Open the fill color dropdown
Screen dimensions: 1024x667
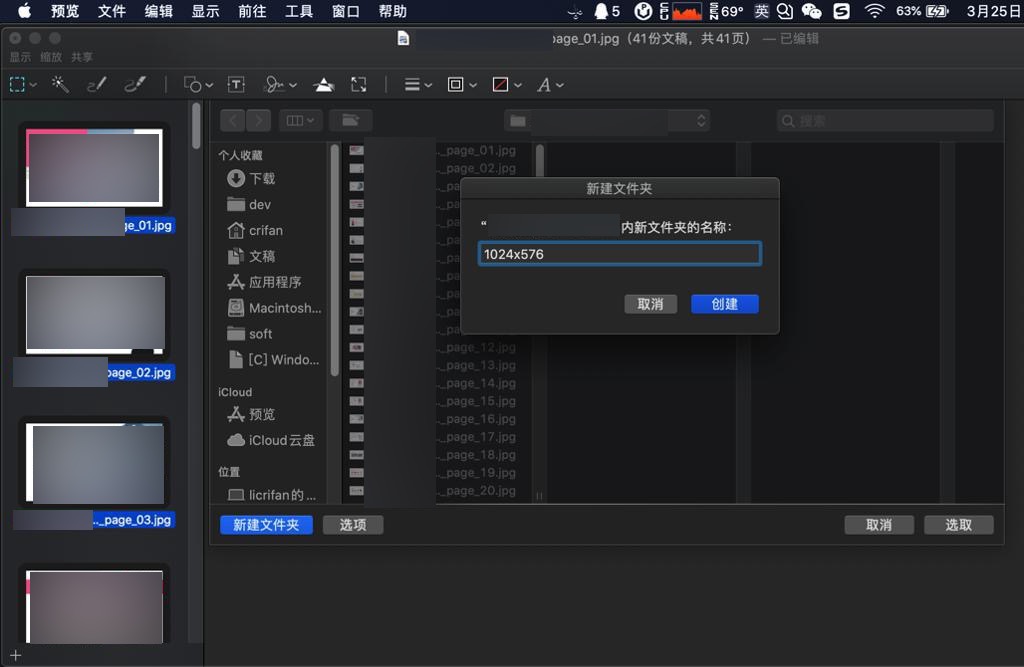coord(507,84)
